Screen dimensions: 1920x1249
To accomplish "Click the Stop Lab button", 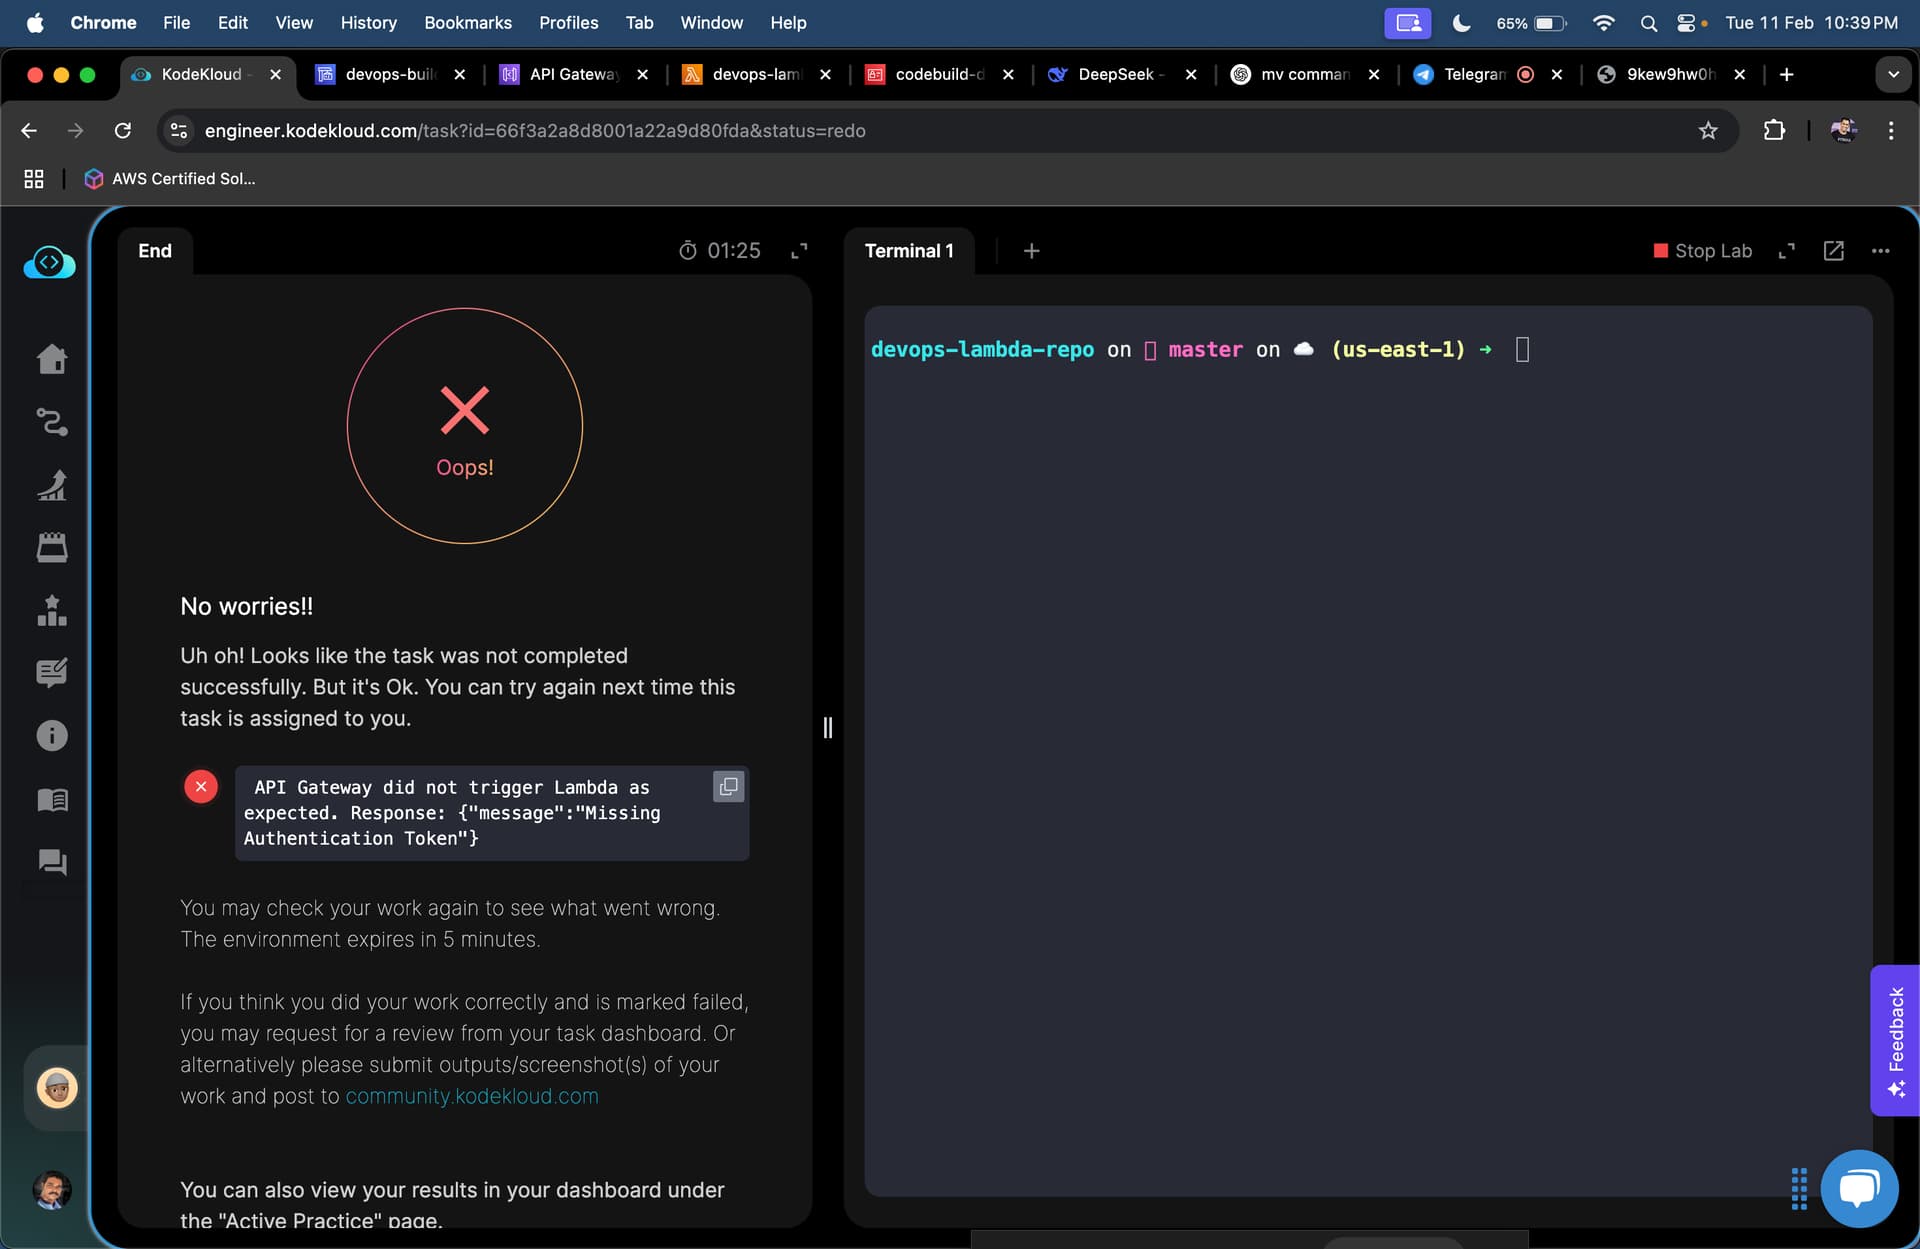I will [x=1702, y=251].
